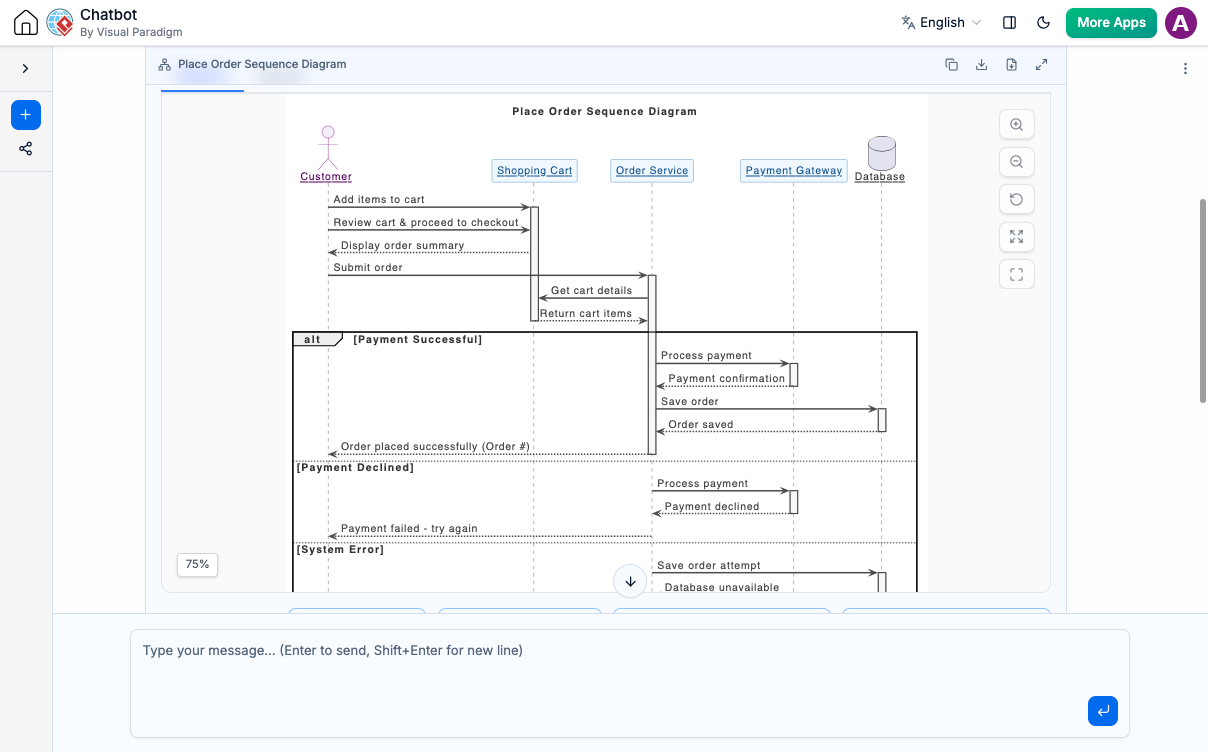Screen dimensions: 1208x752
Task: Click the 'Save order attempt' message
Action: (x=709, y=566)
